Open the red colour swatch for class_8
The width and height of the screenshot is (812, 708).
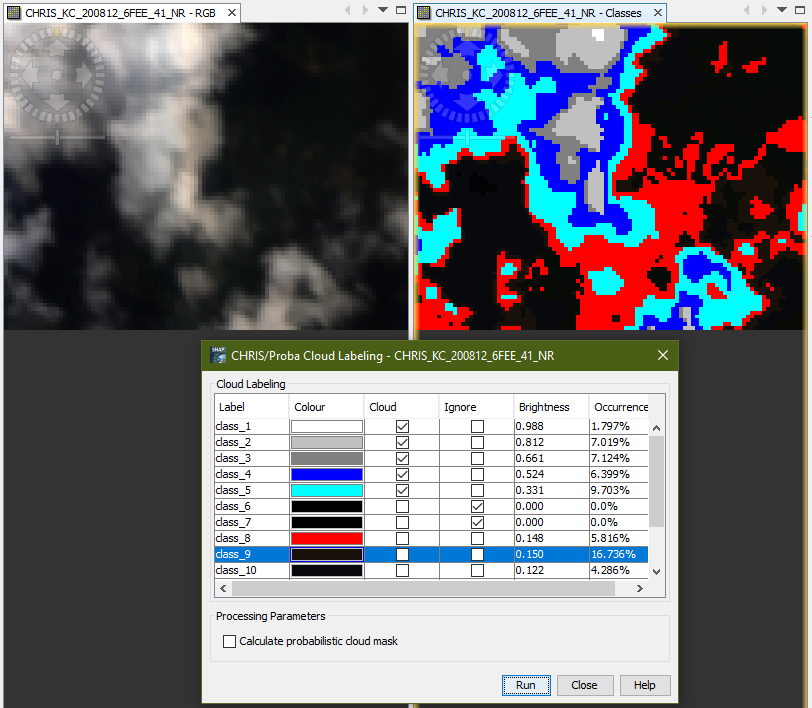[x=327, y=538]
